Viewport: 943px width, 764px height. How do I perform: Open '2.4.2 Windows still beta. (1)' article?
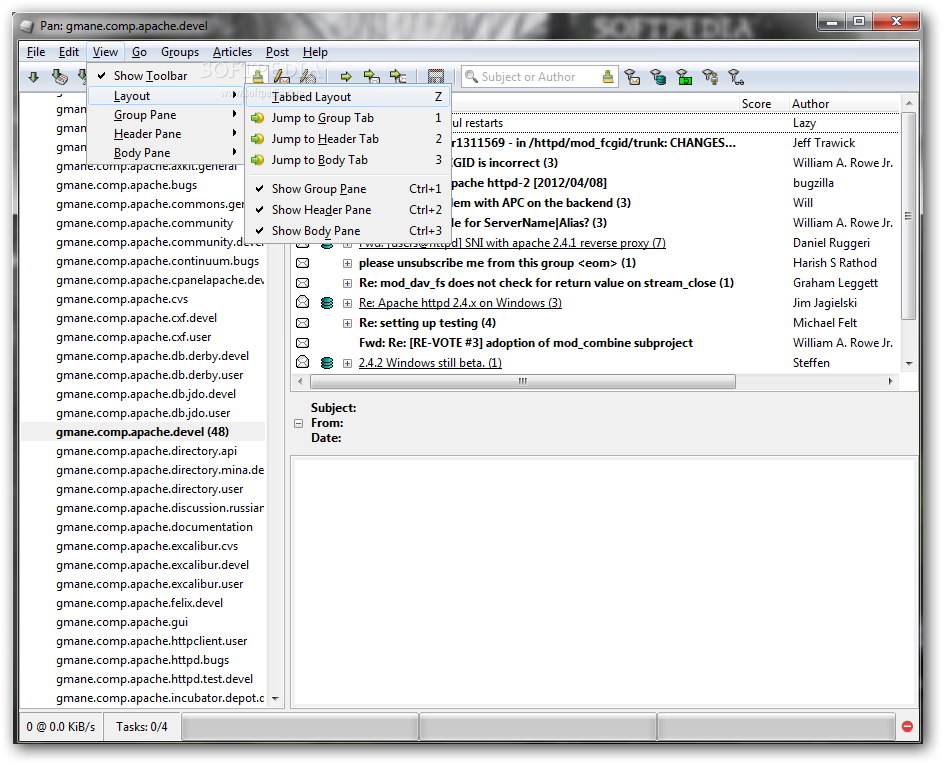coord(430,363)
